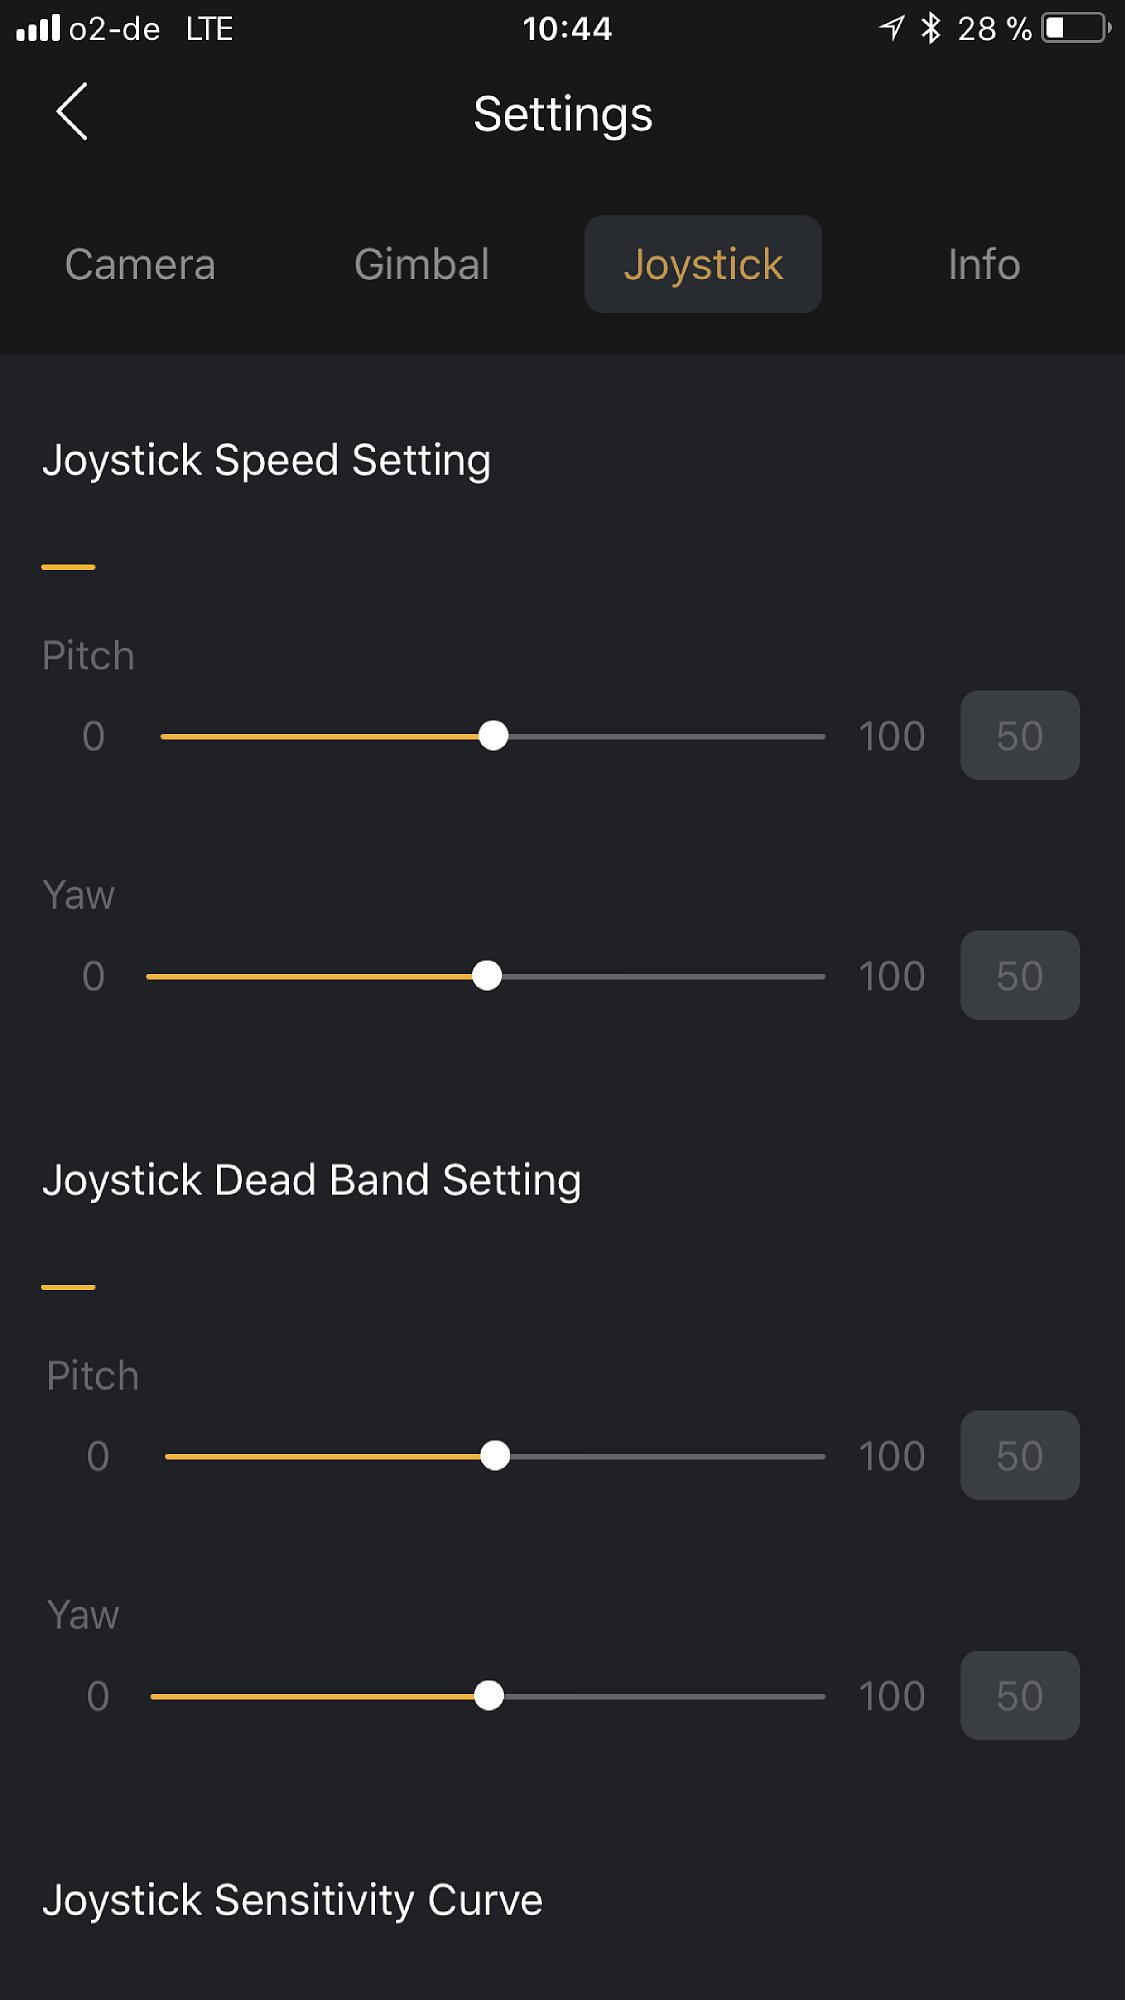The image size is (1125, 2000).
Task: Click the Dead Band Yaw slider handle
Action: [x=489, y=1696]
